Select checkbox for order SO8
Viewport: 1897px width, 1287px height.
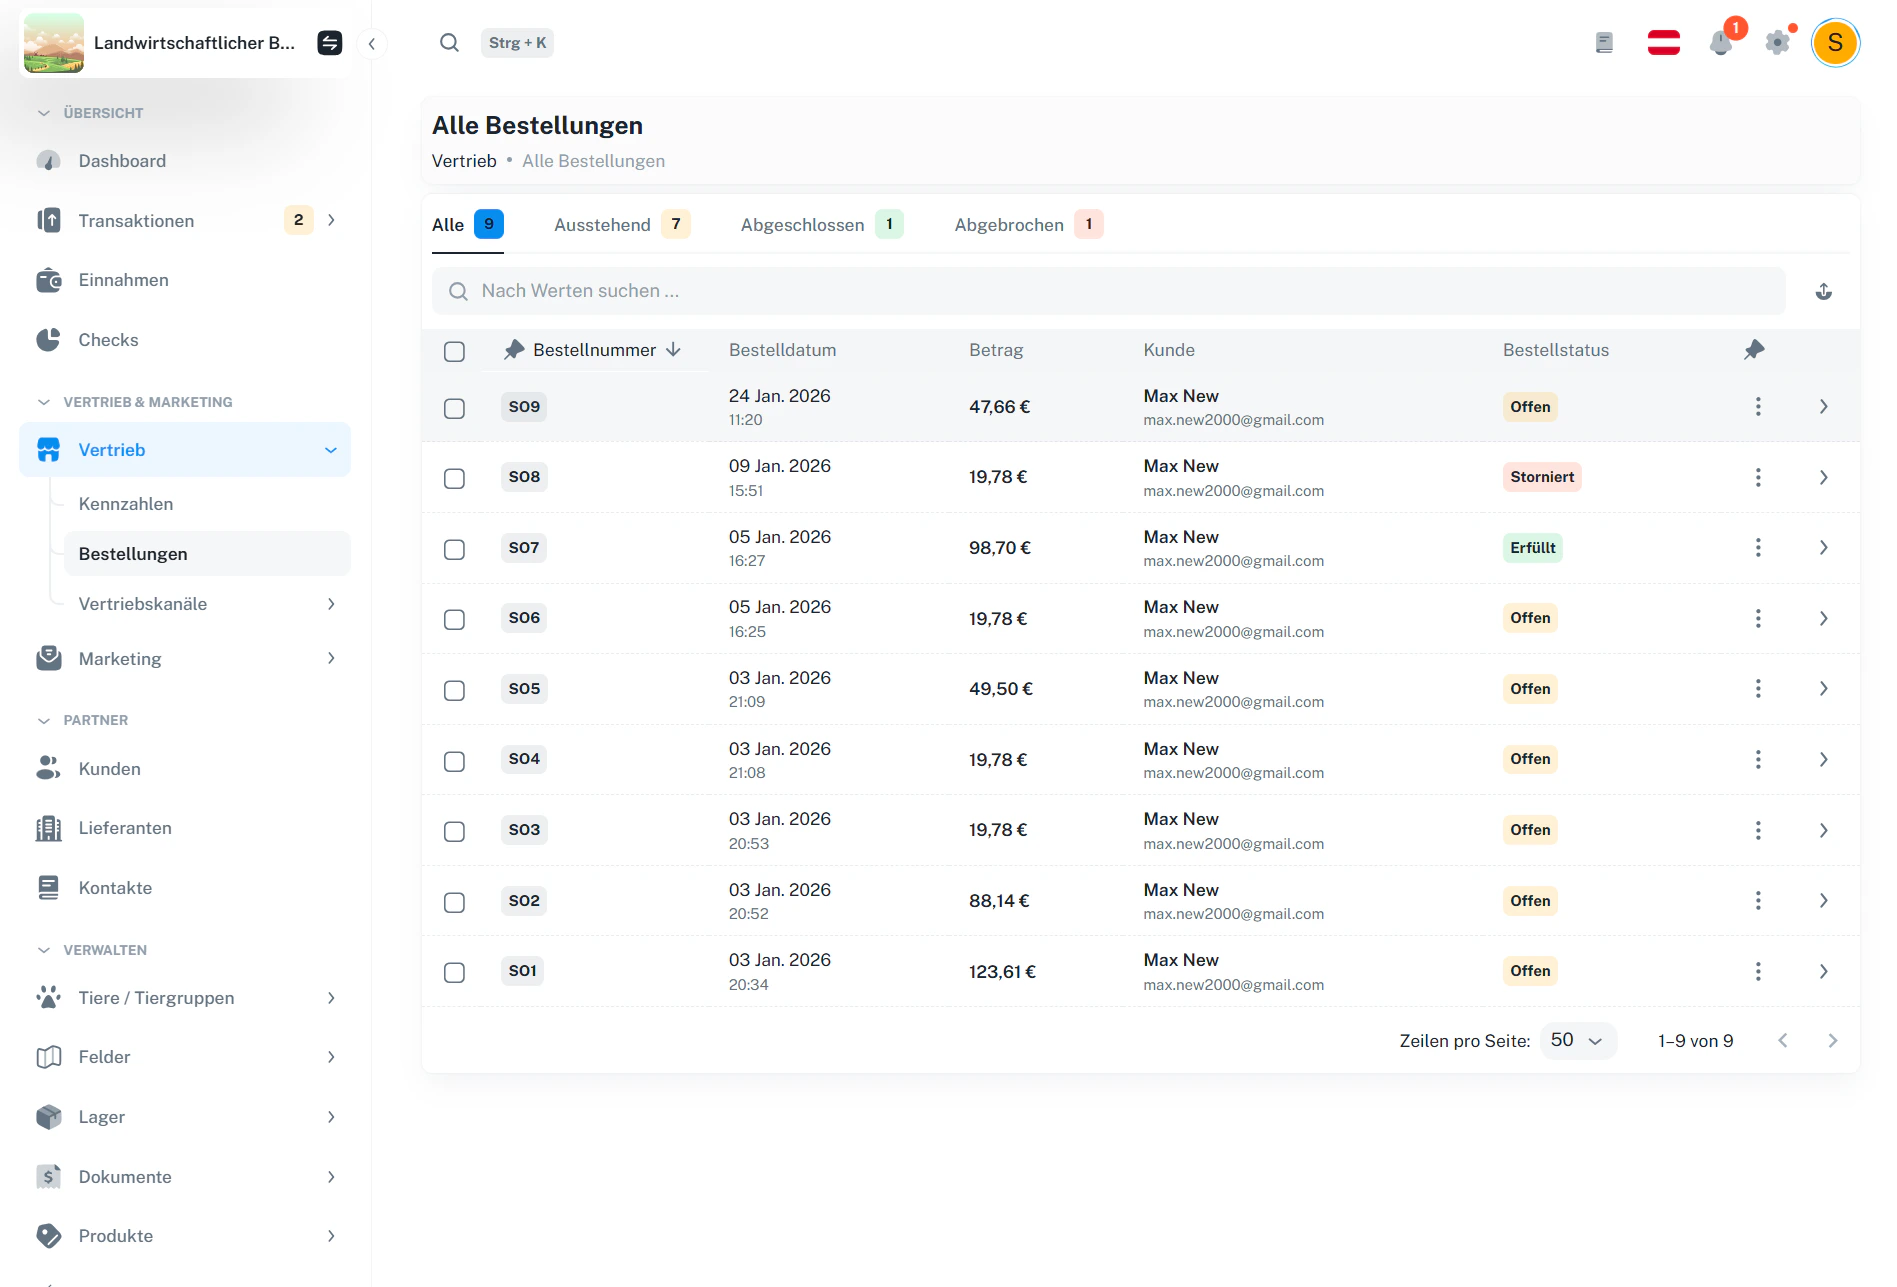click(x=454, y=478)
